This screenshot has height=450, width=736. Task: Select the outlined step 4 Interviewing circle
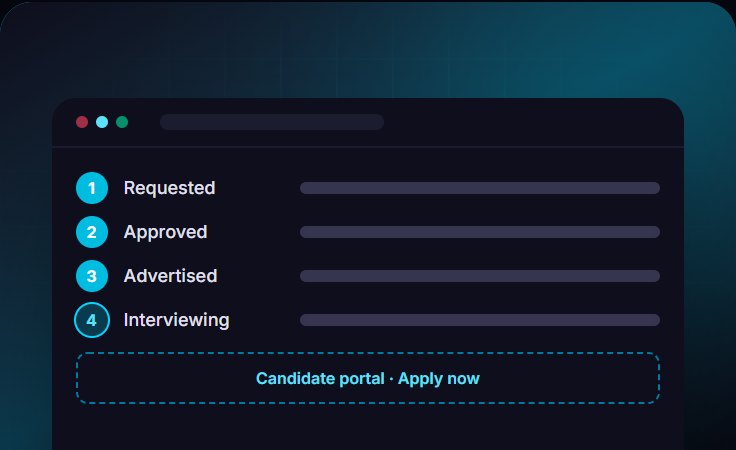click(92, 320)
